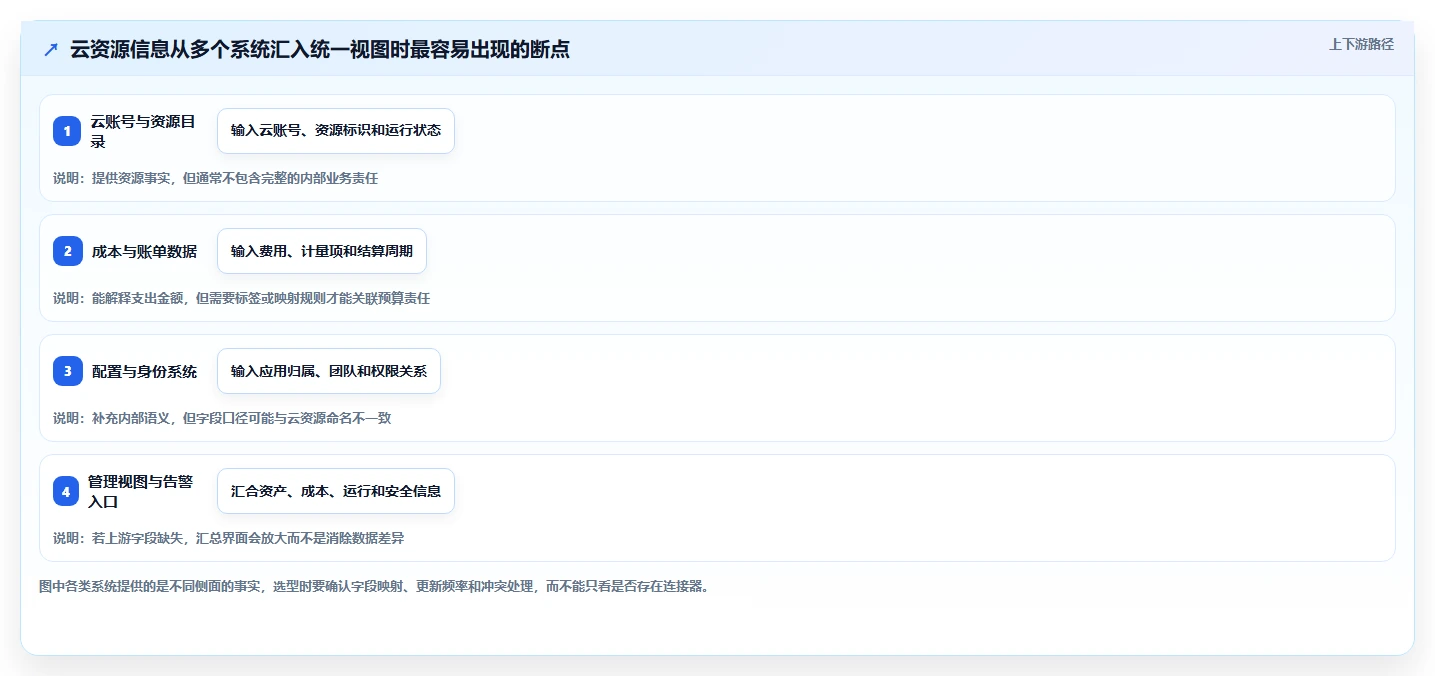Click the 汇合资产、成本、运行和安全信息 chip

[336, 491]
